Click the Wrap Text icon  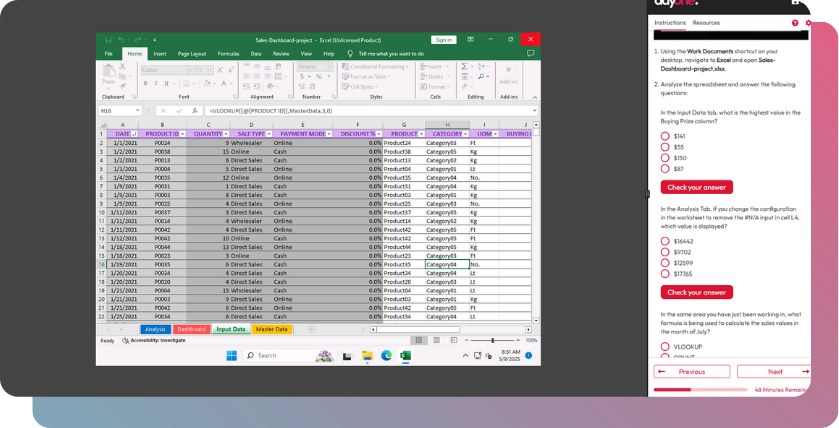[x=278, y=67]
